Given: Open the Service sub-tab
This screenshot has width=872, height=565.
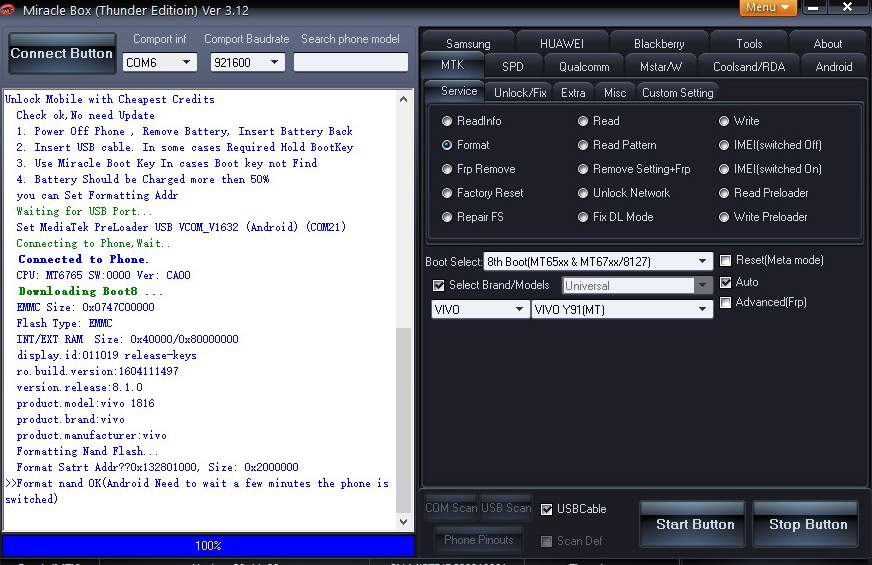Looking at the screenshot, I should [459, 91].
